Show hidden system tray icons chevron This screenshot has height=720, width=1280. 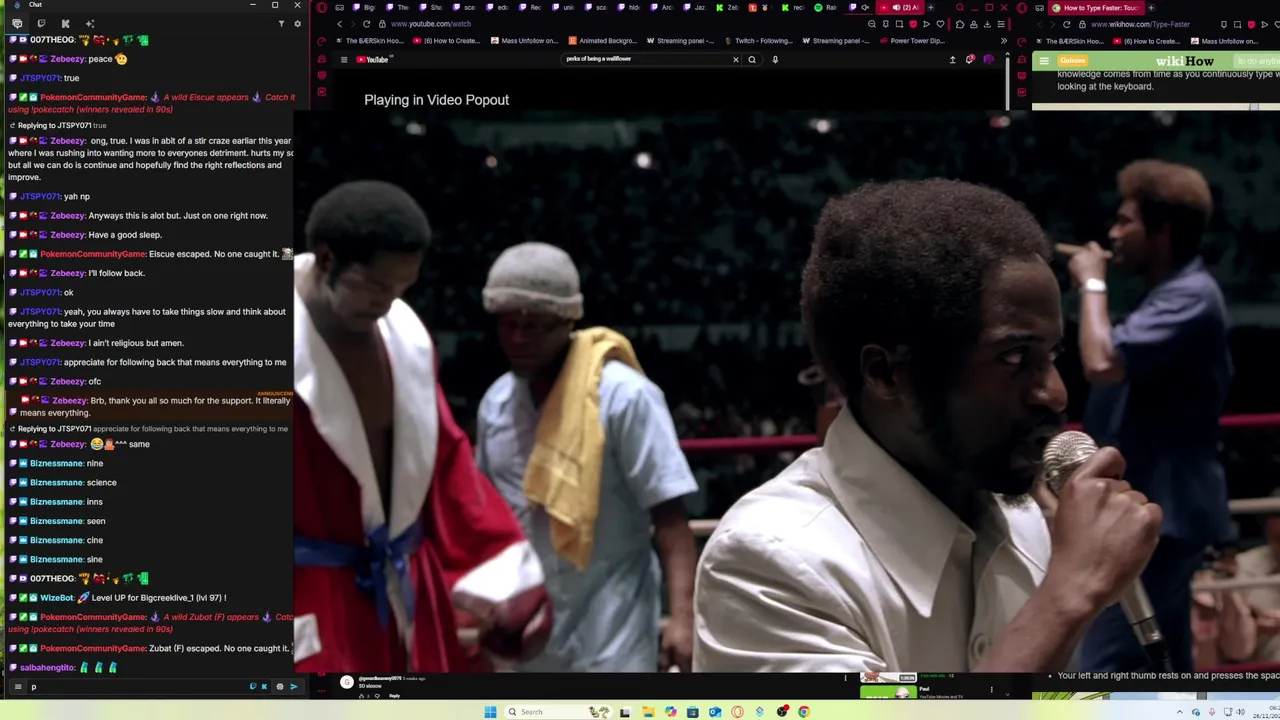click(x=1180, y=712)
